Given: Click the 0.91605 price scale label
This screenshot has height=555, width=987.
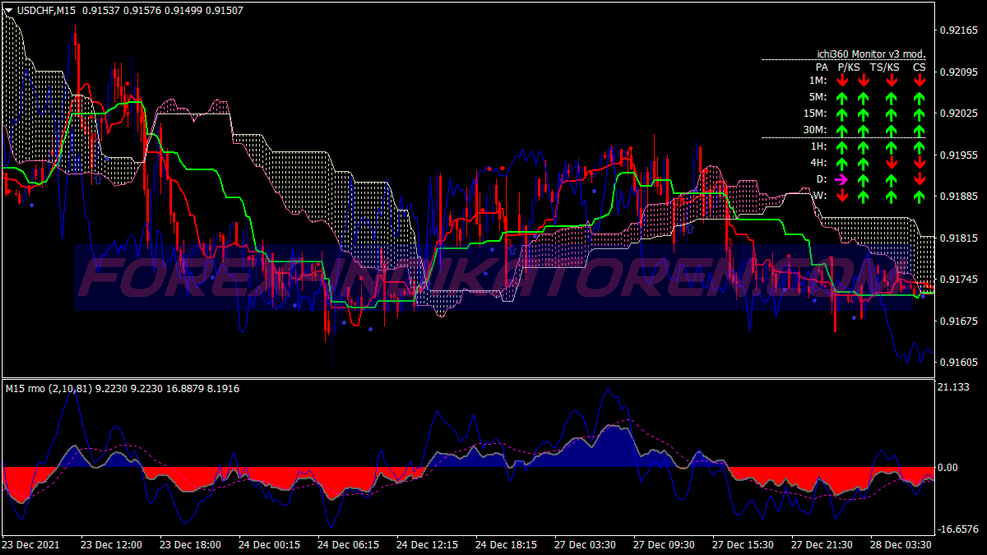Looking at the screenshot, I should [x=959, y=362].
